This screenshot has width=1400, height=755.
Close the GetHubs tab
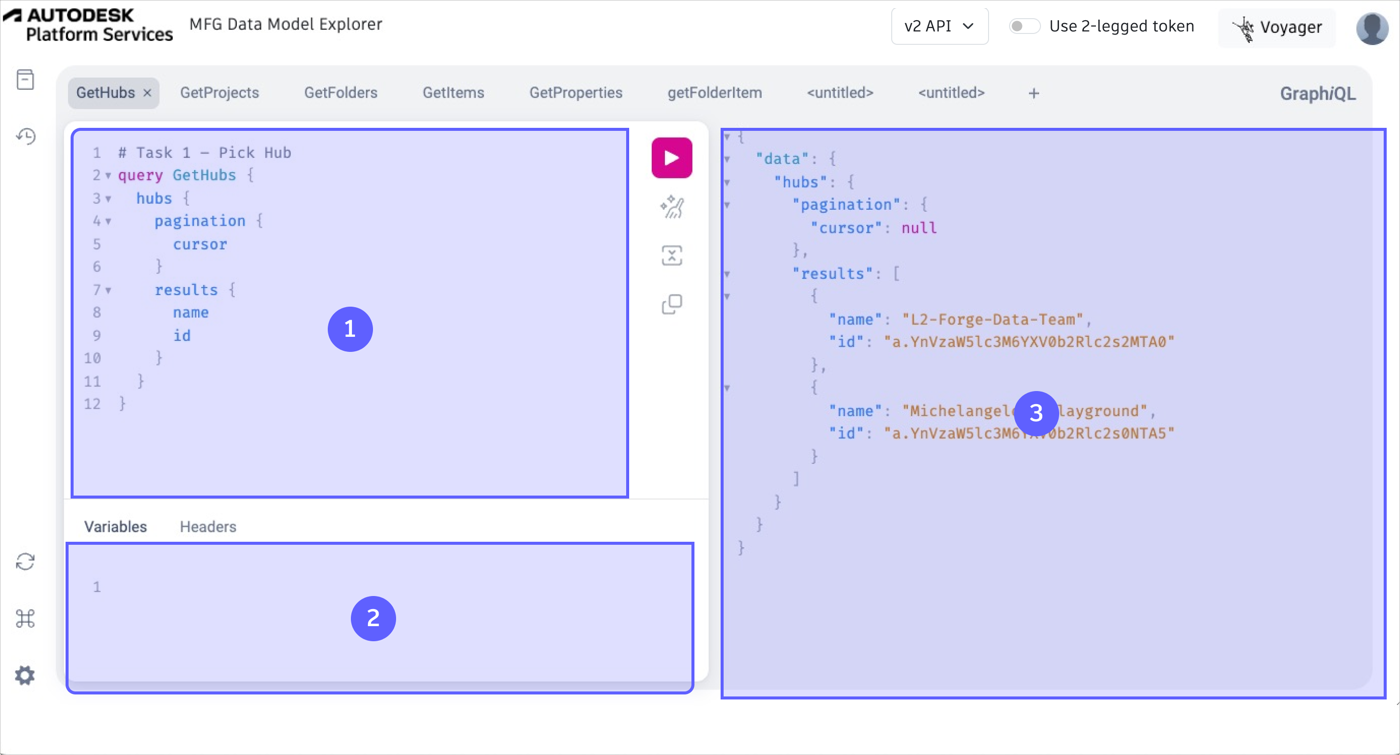147,93
